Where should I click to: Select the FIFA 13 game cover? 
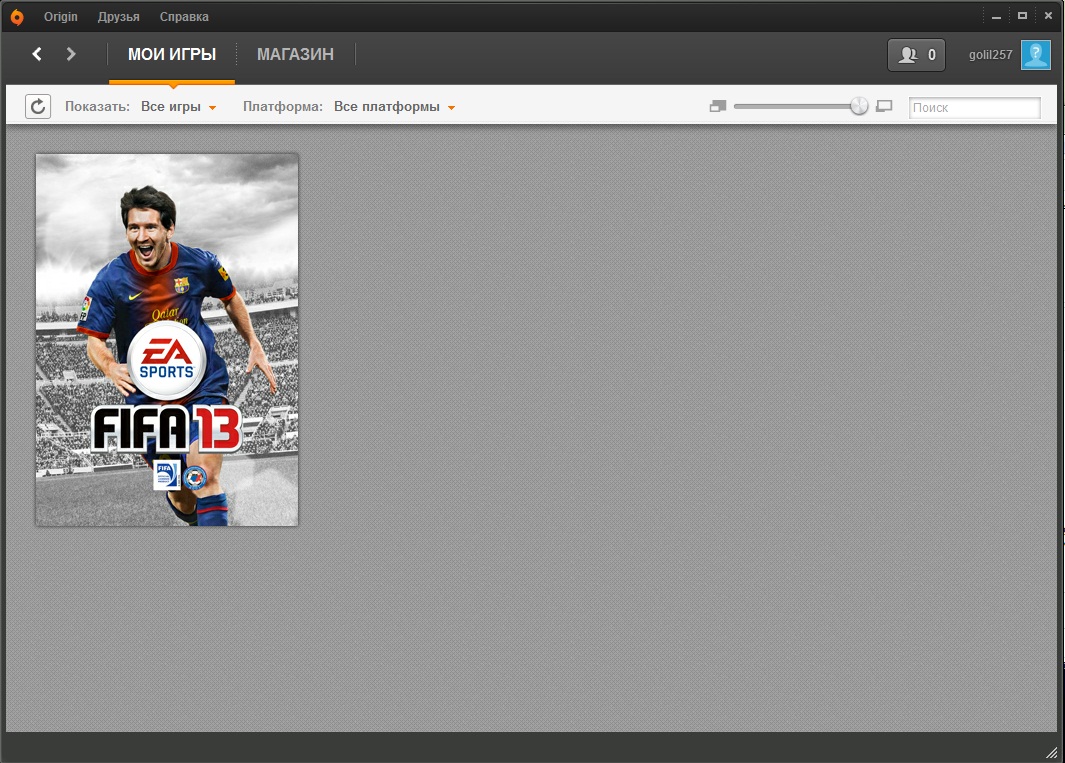[x=167, y=340]
